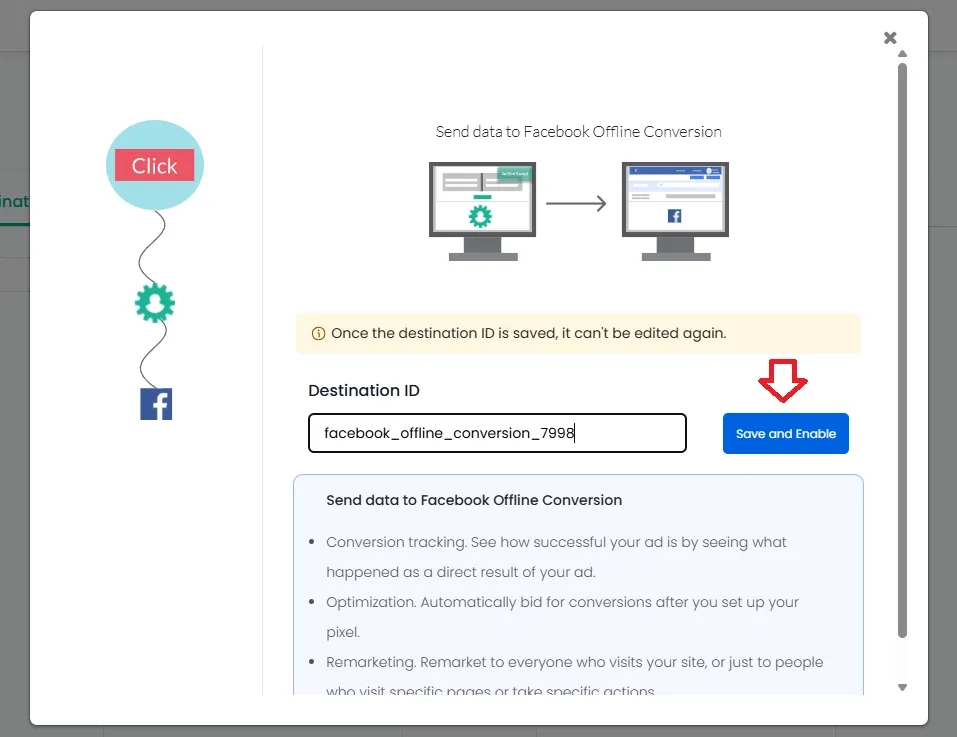Viewport: 957px width, 737px height.
Task: Focus the Destination ID input field
Action: click(x=497, y=433)
